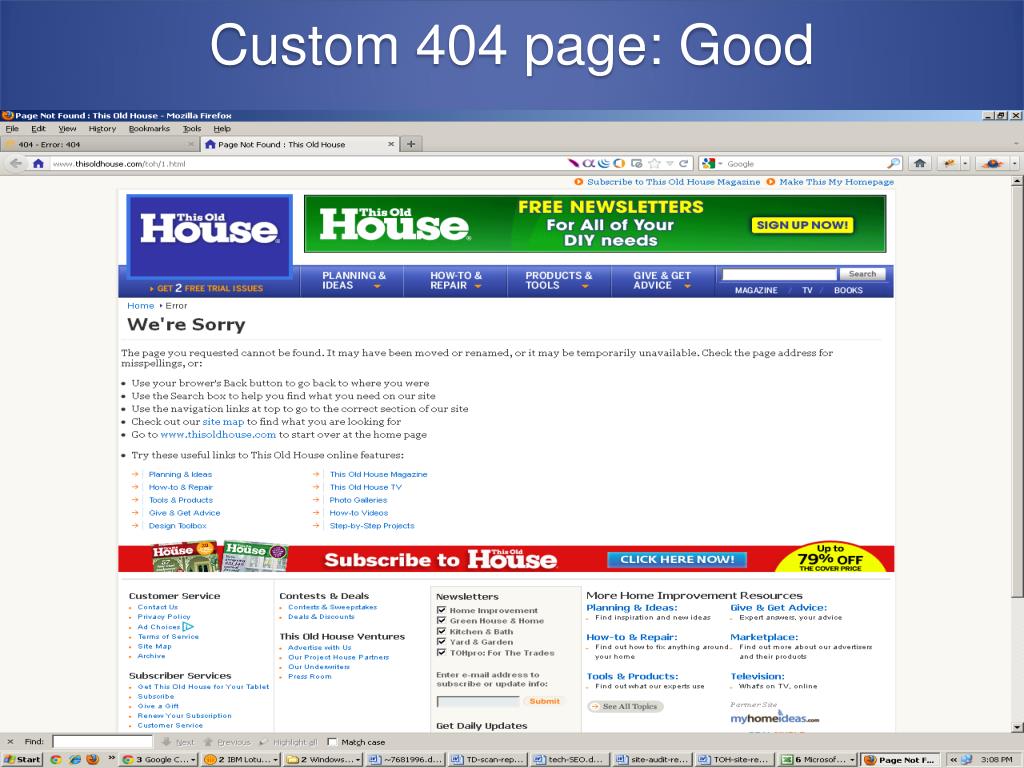Click the site Search button

click(x=862, y=274)
